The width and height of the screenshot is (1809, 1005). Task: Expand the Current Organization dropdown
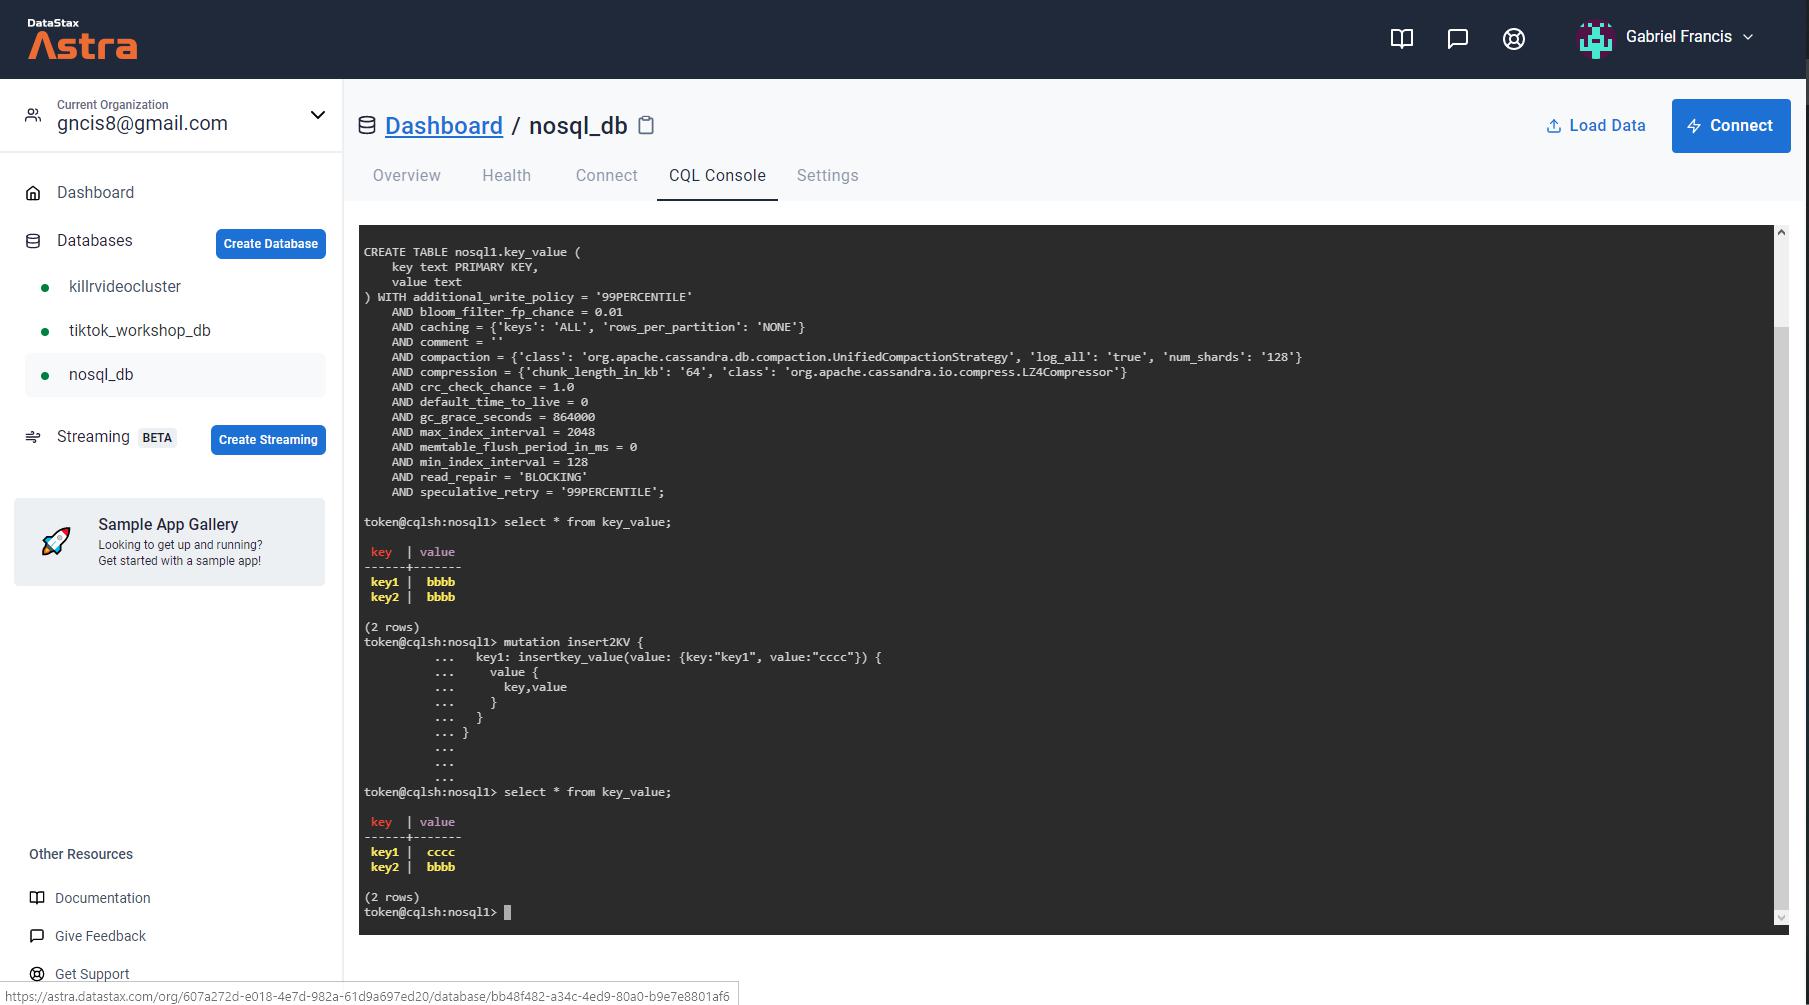317,115
